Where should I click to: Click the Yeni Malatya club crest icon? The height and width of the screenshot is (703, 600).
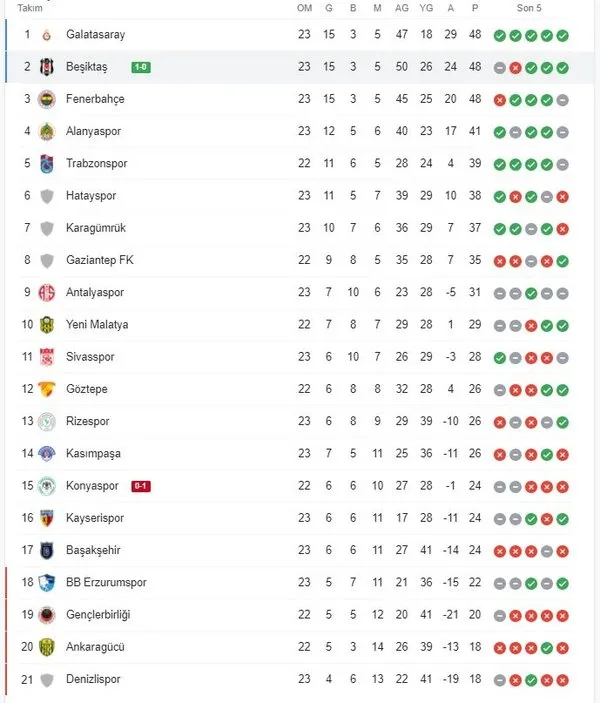pos(46,324)
